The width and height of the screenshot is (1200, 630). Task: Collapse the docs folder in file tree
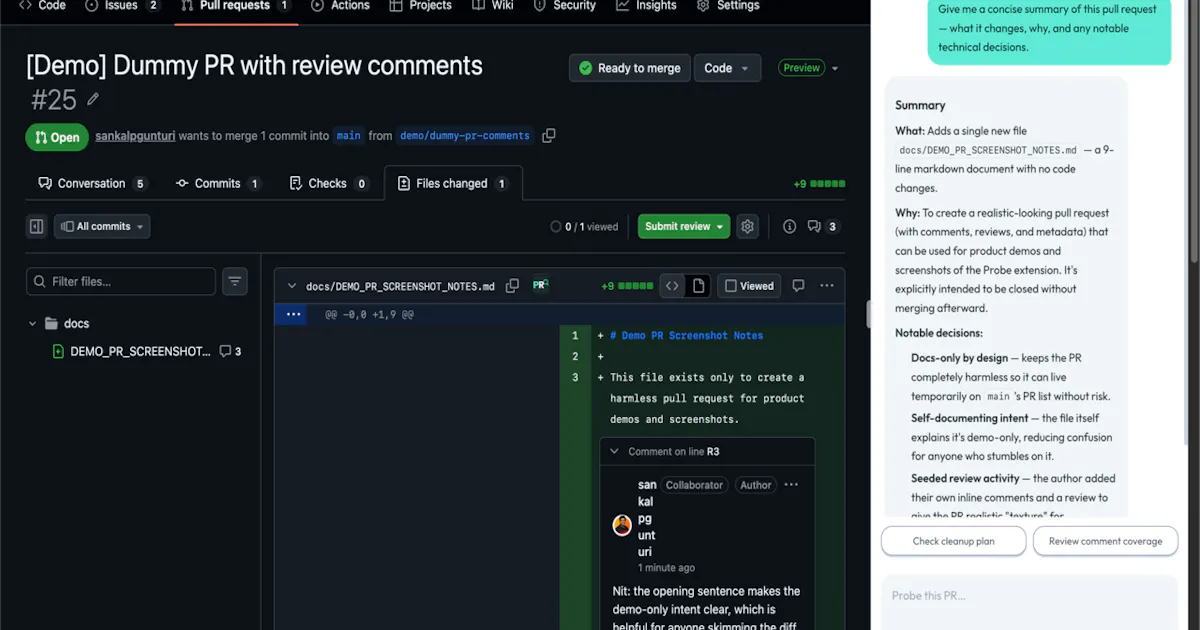coord(33,323)
